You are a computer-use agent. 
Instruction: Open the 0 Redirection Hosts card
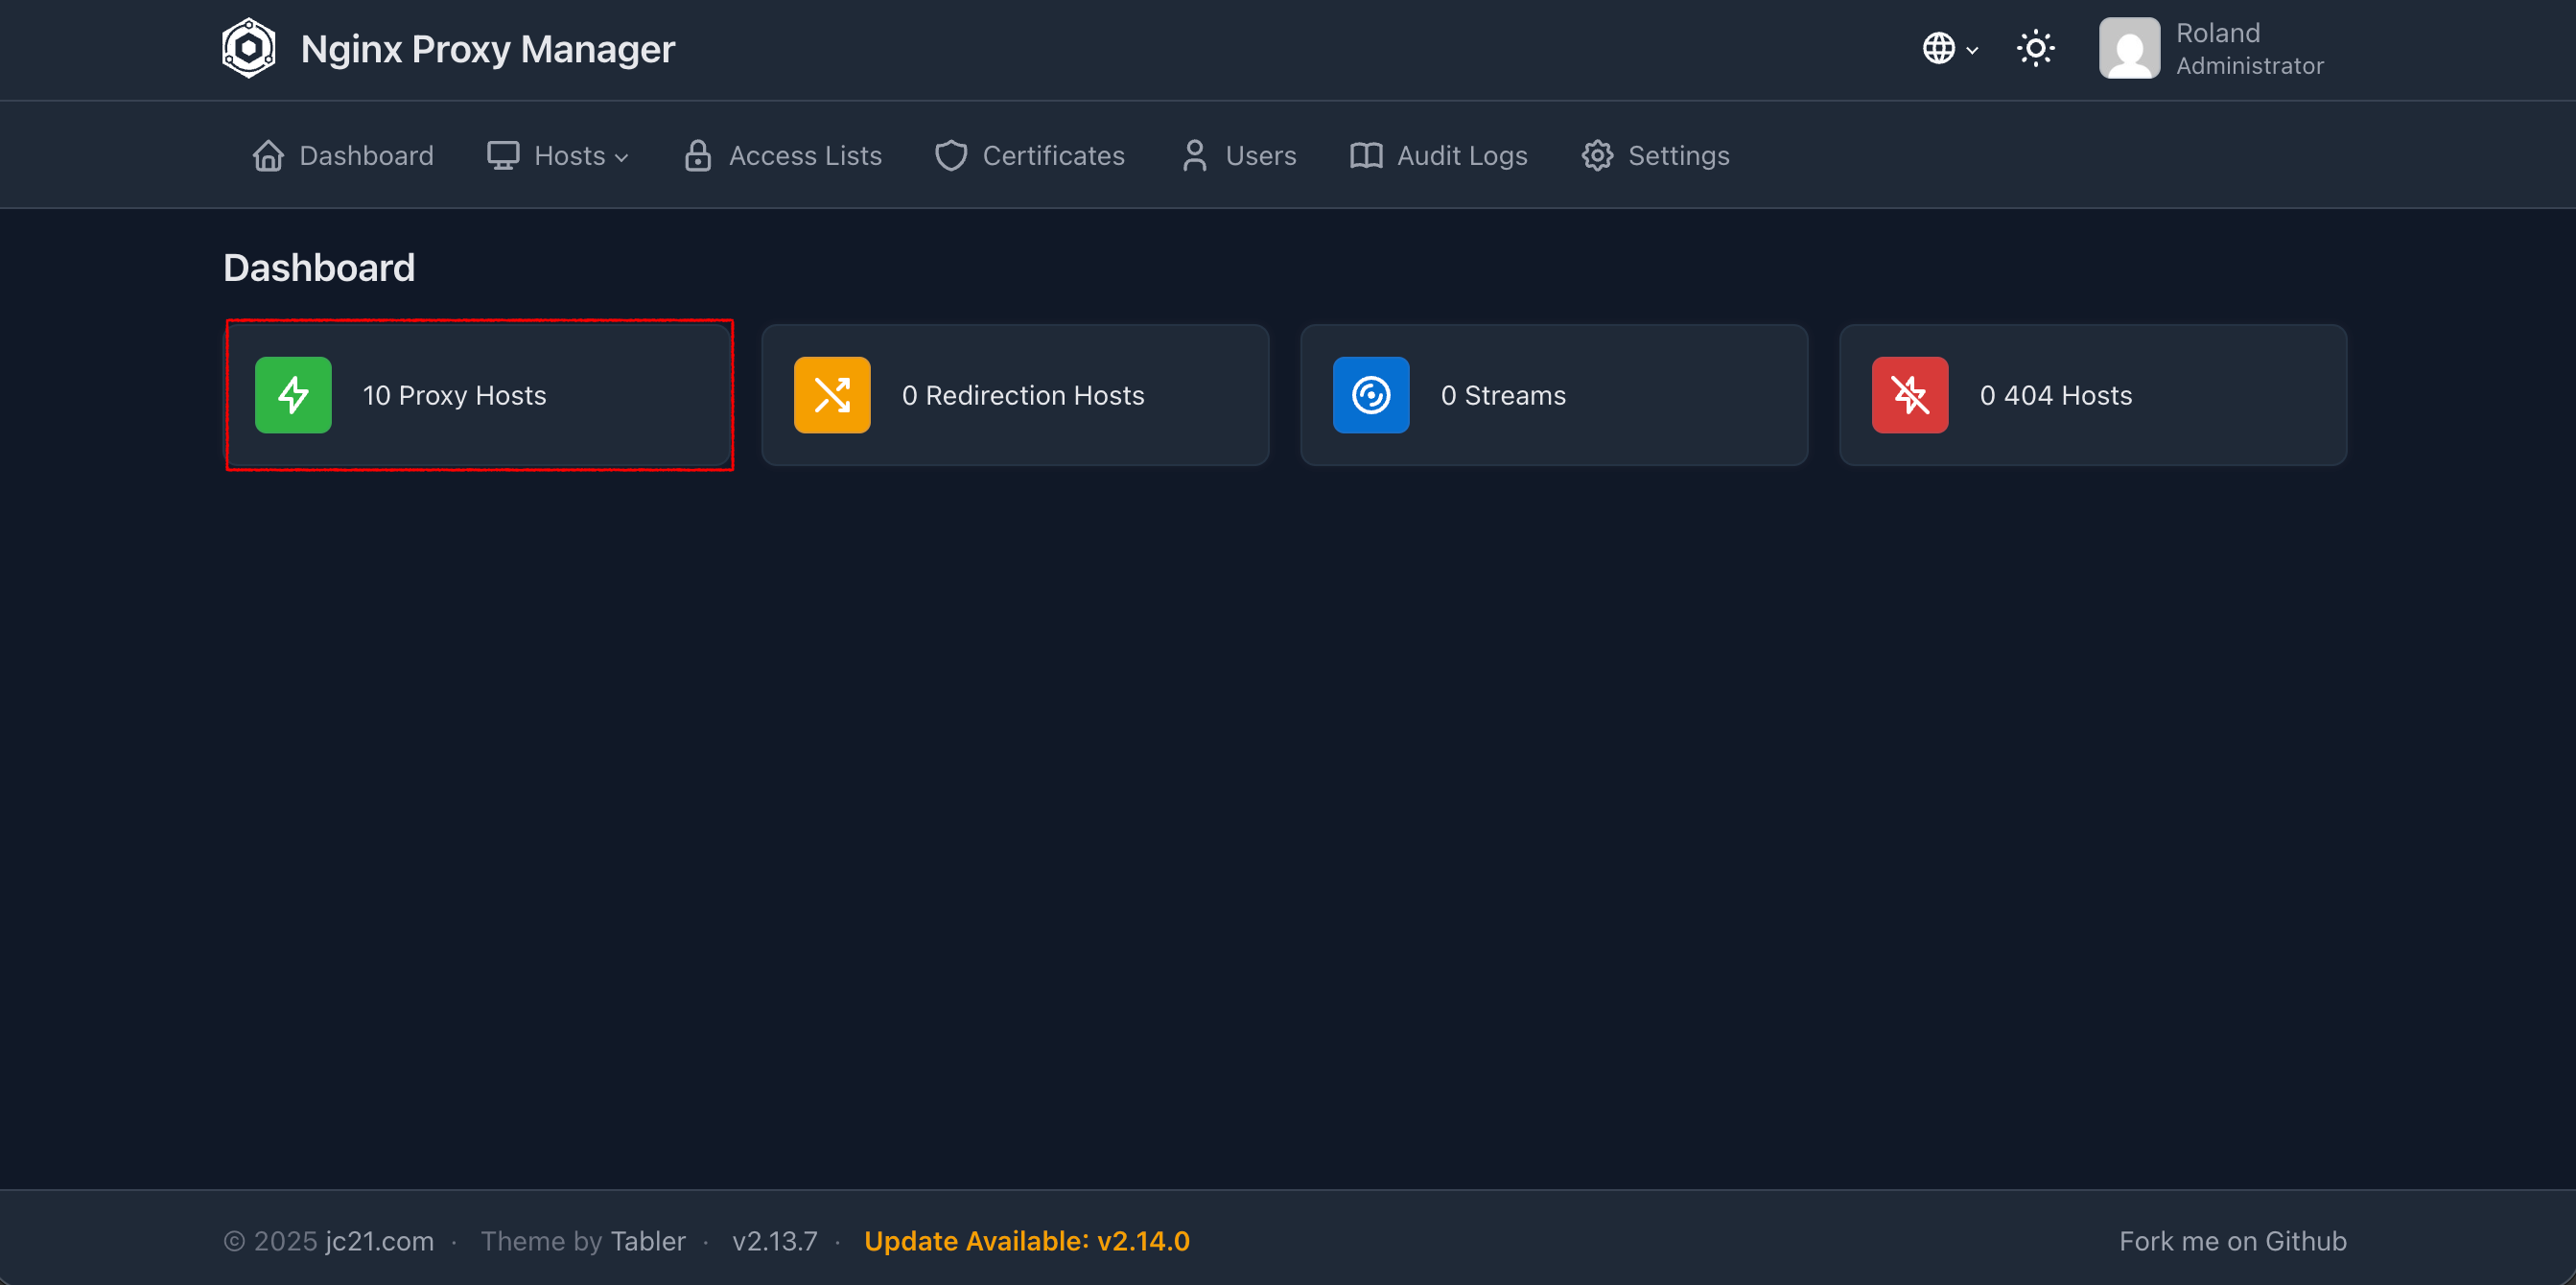(x=1015, y=395)
